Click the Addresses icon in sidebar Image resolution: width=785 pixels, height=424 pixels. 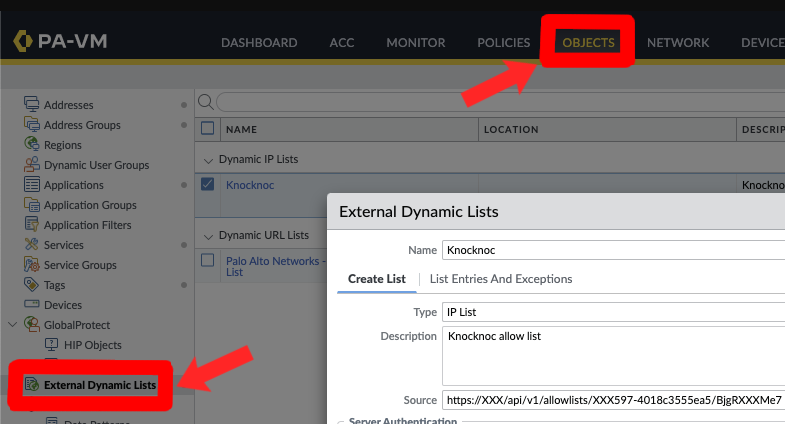pos(31,105)
